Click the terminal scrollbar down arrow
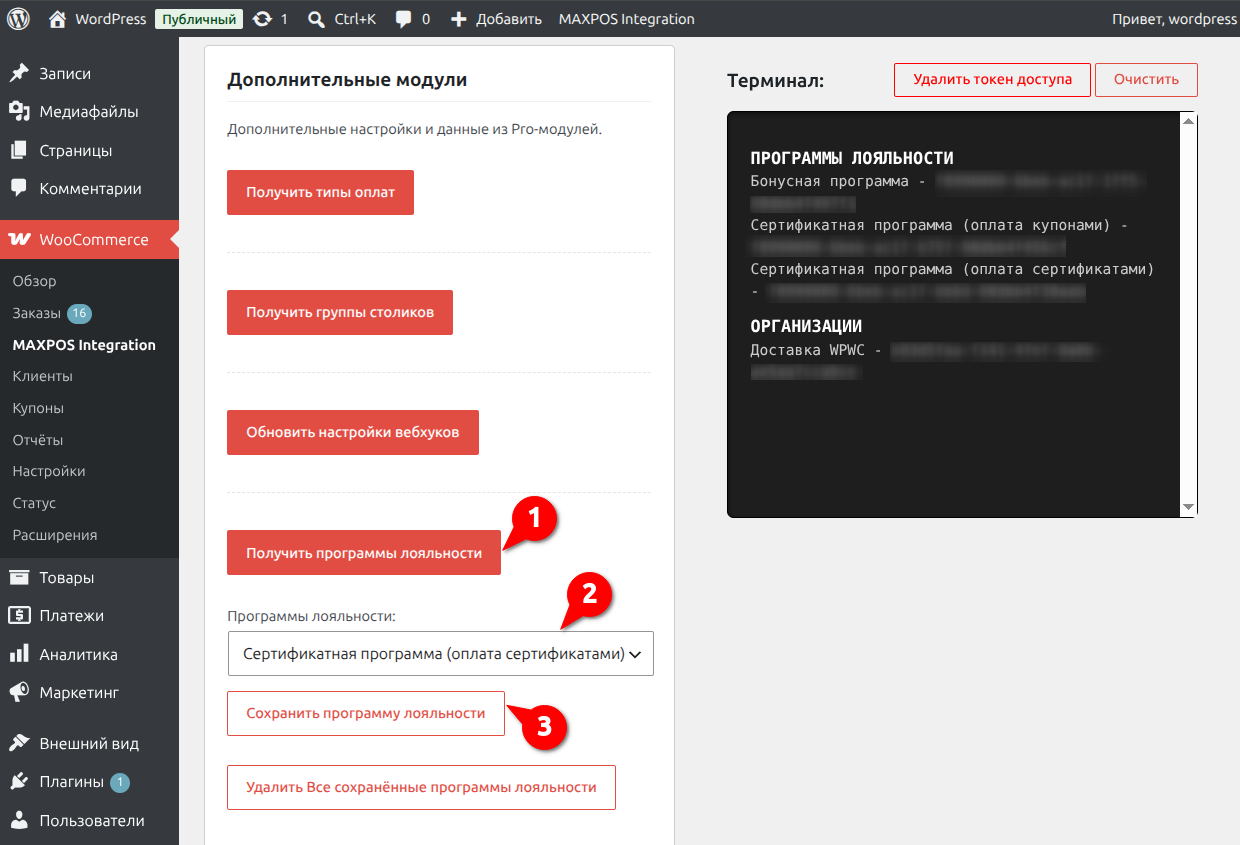The width and height of the screenshot is (1240, 845). coord(1188,508)
